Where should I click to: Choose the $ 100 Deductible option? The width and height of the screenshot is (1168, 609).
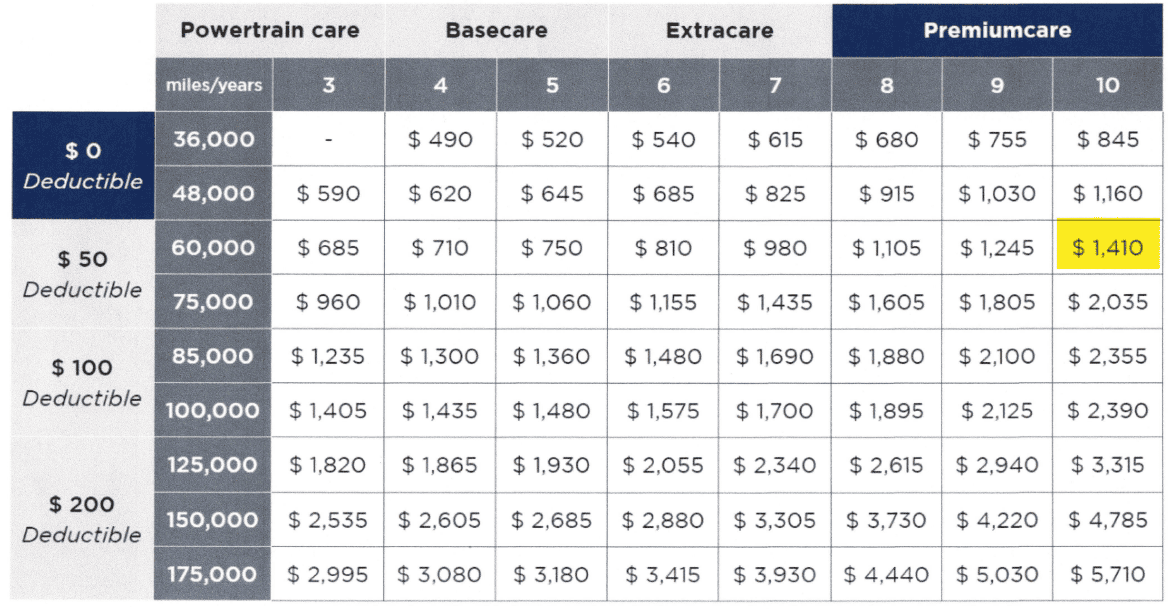(x=83, y=382)
